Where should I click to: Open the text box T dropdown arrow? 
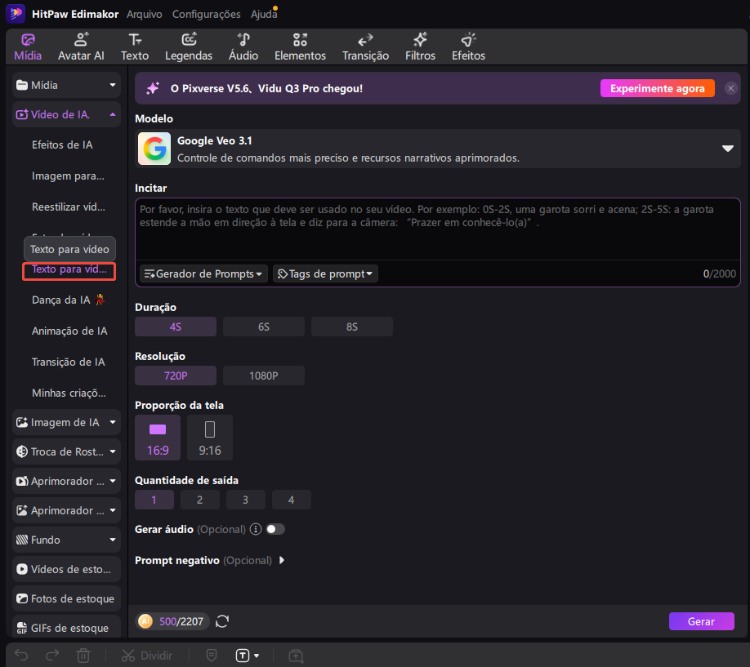coord(257,656)
